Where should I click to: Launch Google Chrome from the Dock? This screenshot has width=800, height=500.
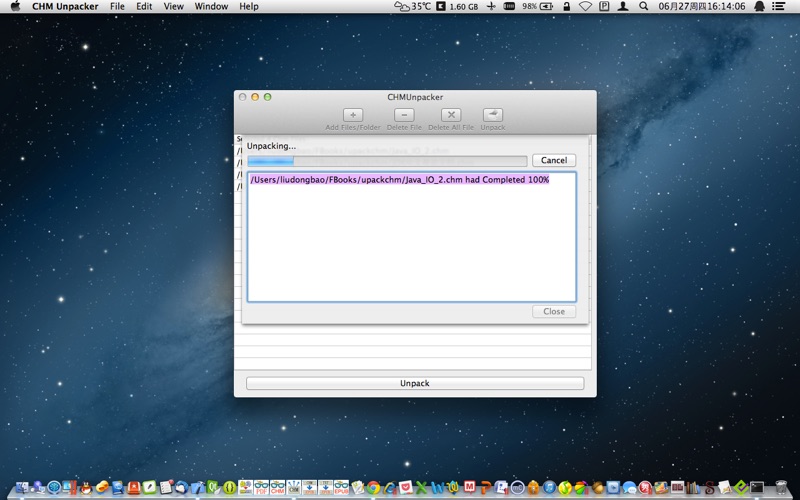[x=373, y=488]
